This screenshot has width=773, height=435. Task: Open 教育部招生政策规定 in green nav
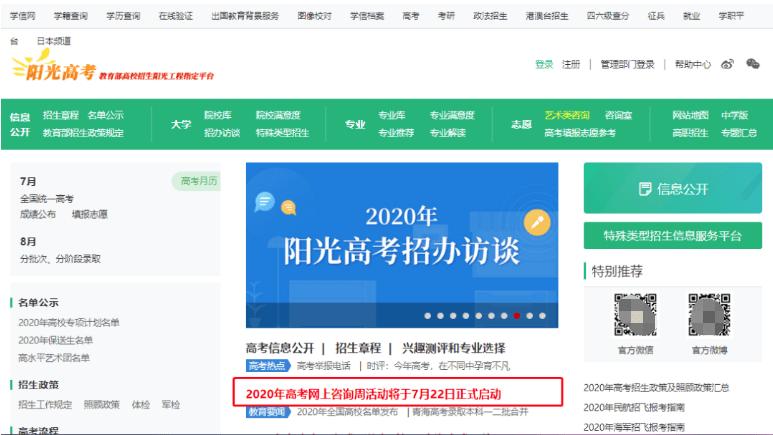[83, 133]
